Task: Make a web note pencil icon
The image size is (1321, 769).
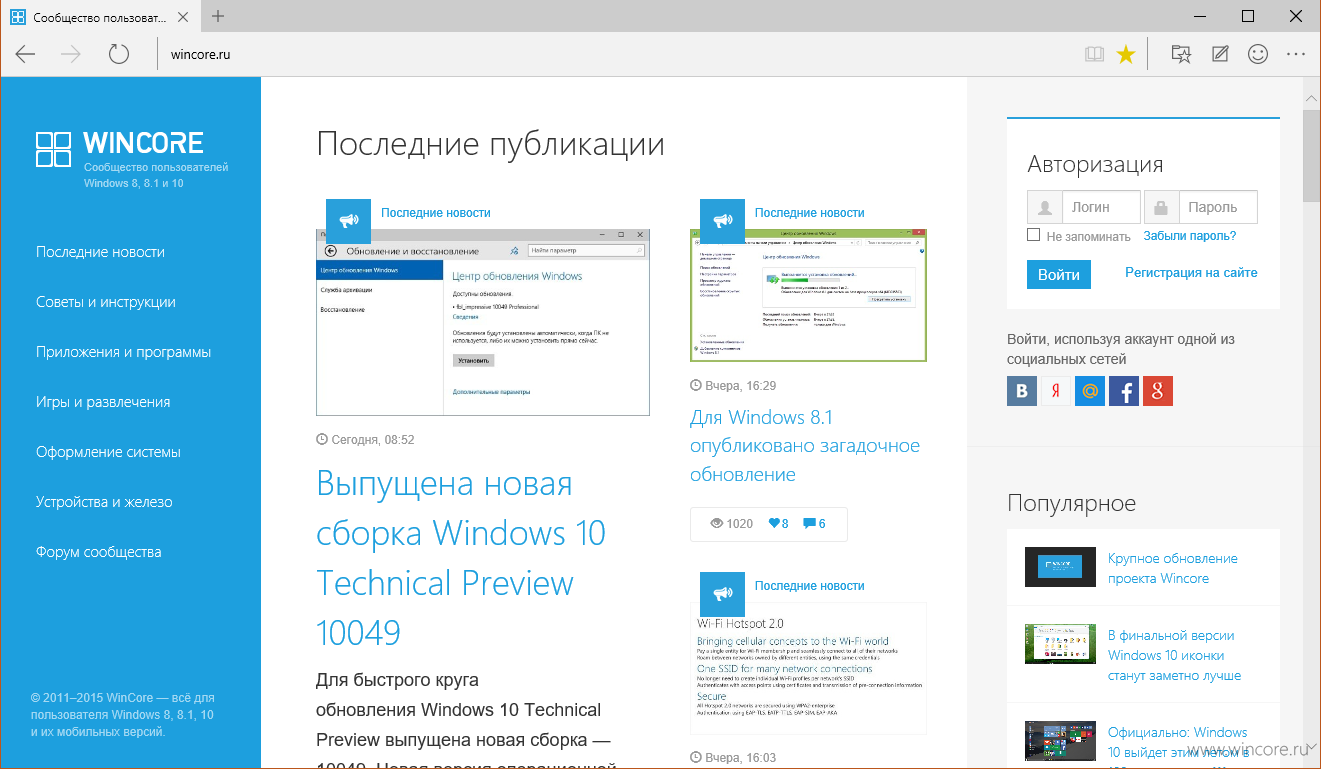Action: (x=1220, y=54)
